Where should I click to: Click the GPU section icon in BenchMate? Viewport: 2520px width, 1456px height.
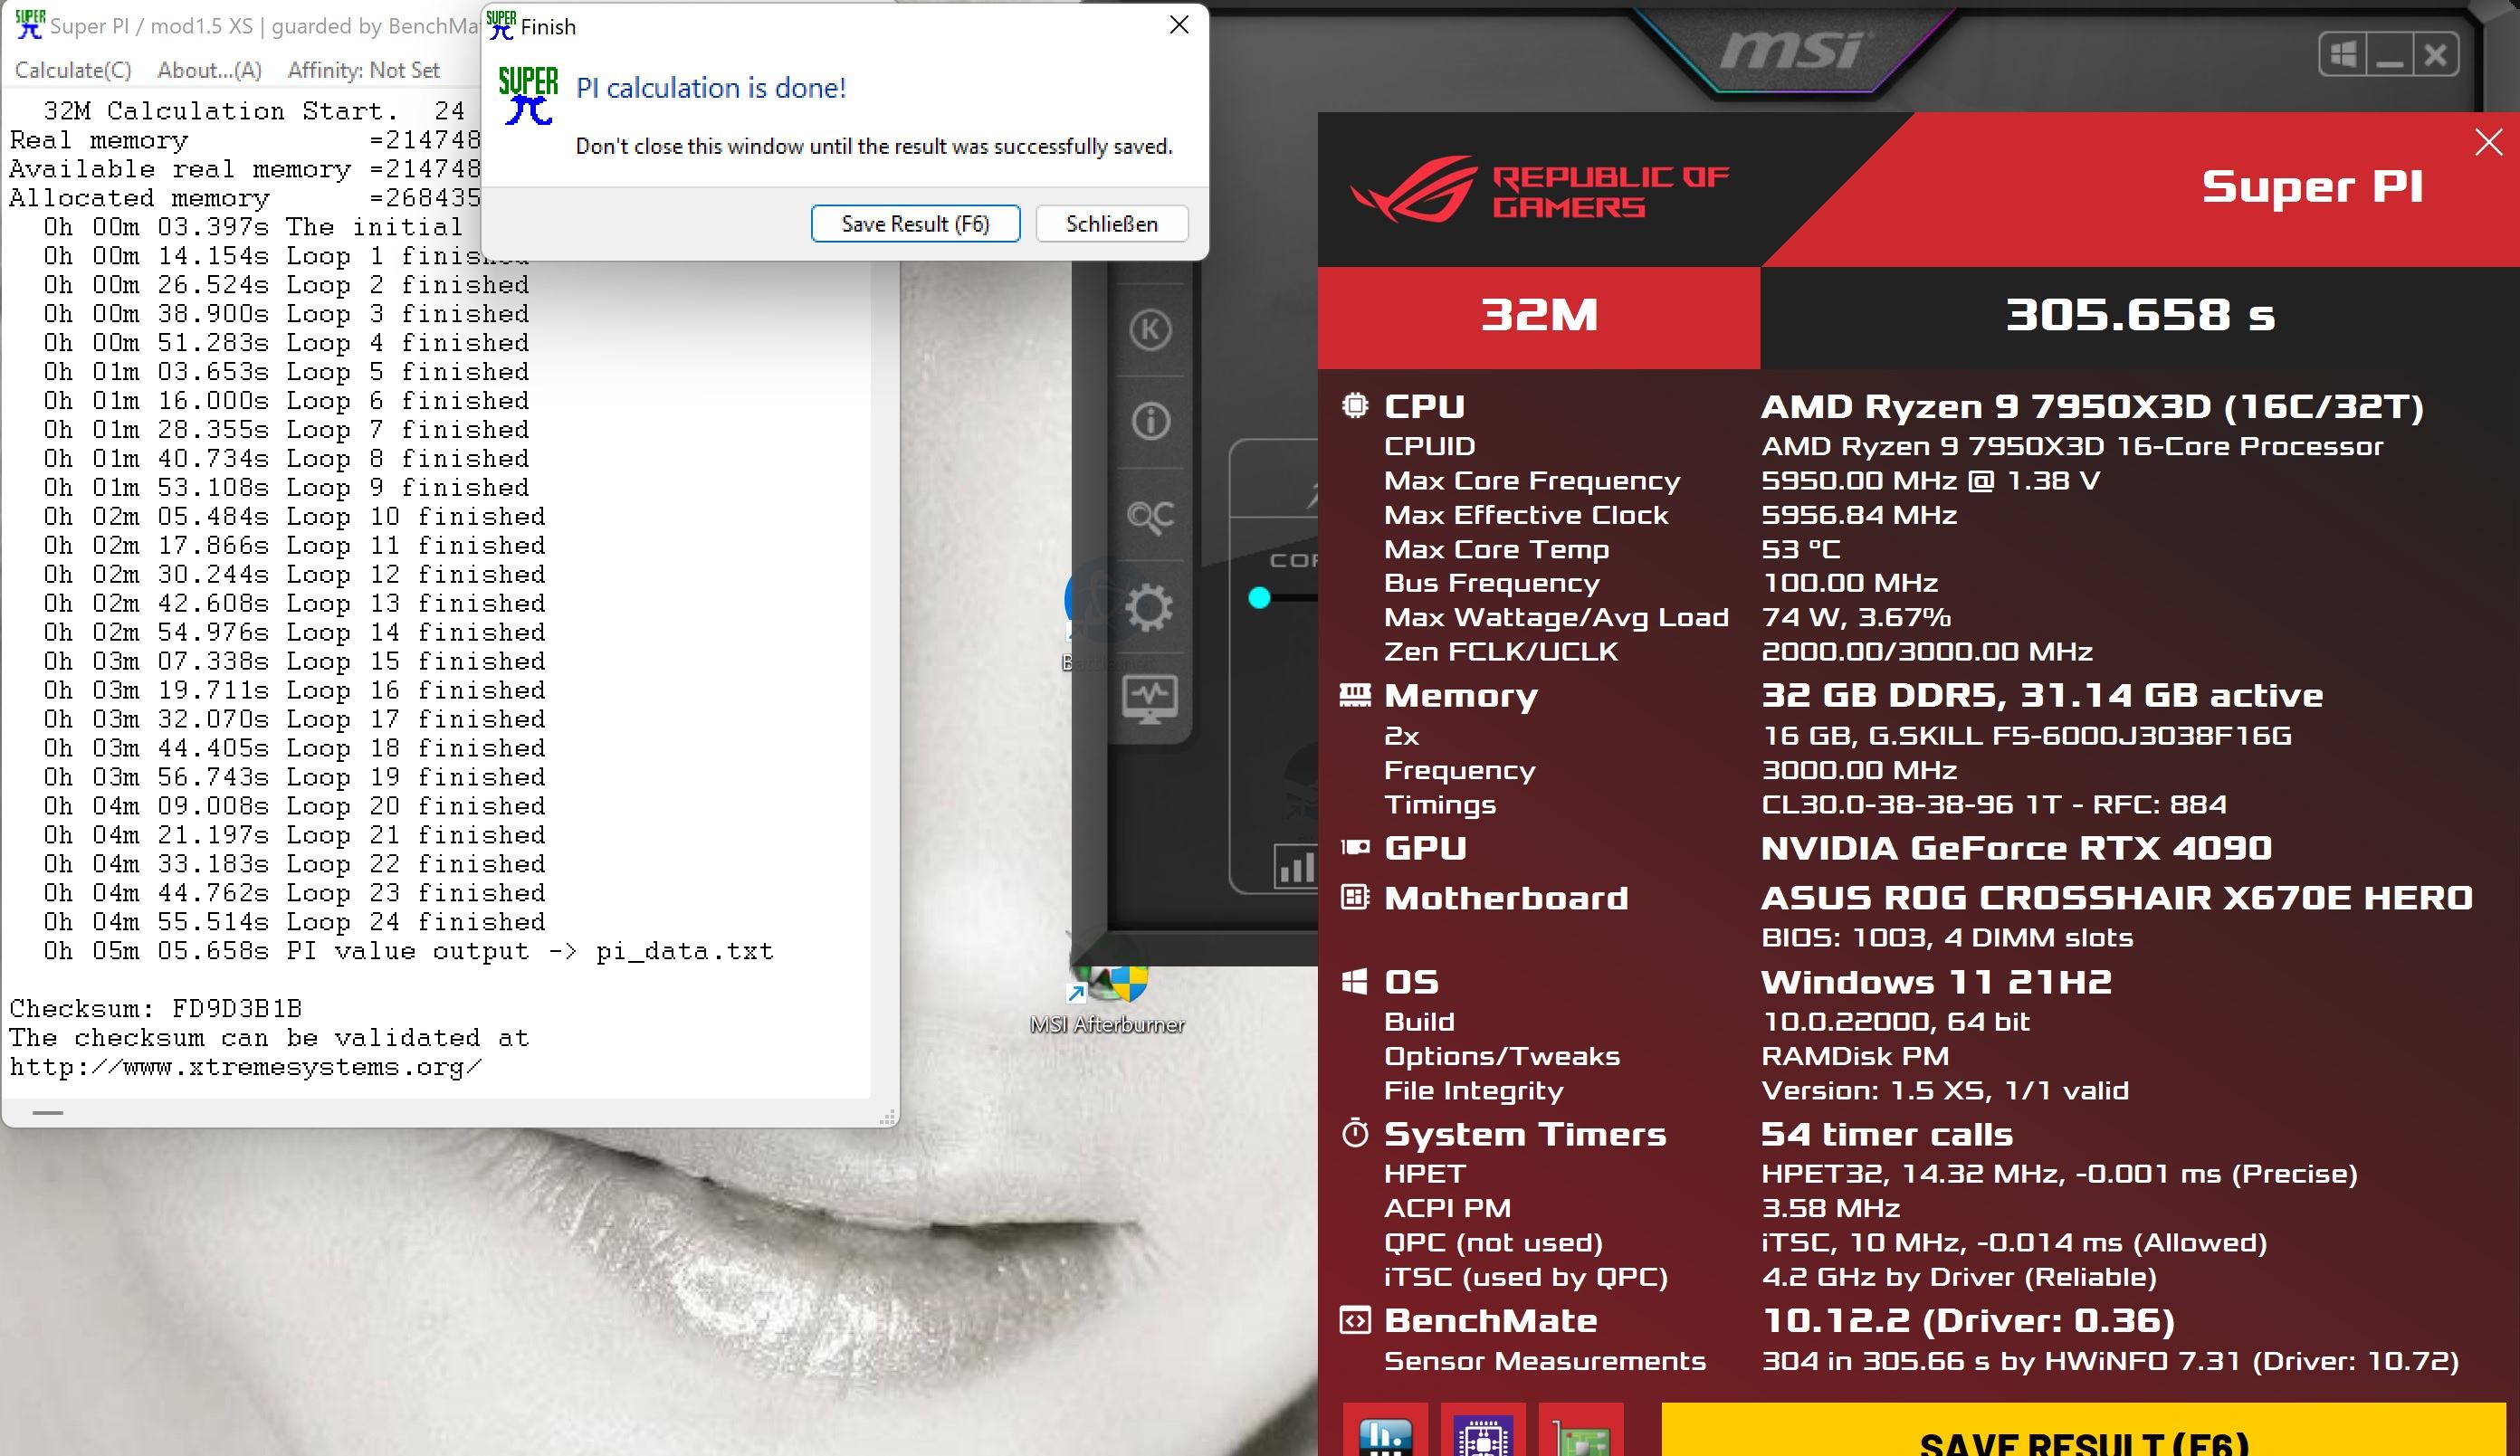pos(1355,847)
